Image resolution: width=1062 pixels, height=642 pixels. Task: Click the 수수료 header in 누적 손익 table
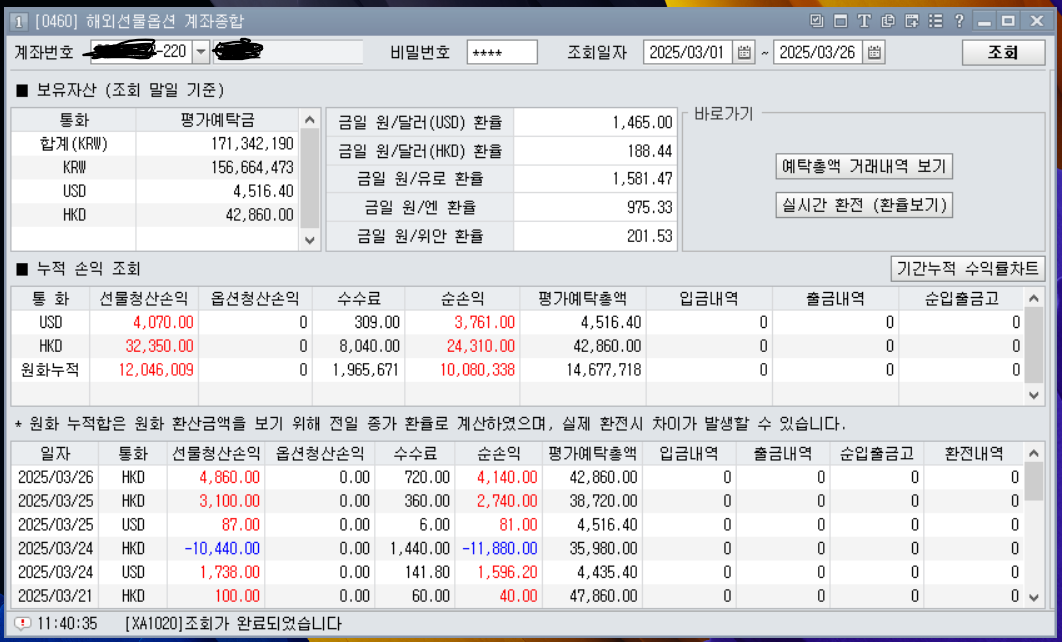(x=358, y=298)
